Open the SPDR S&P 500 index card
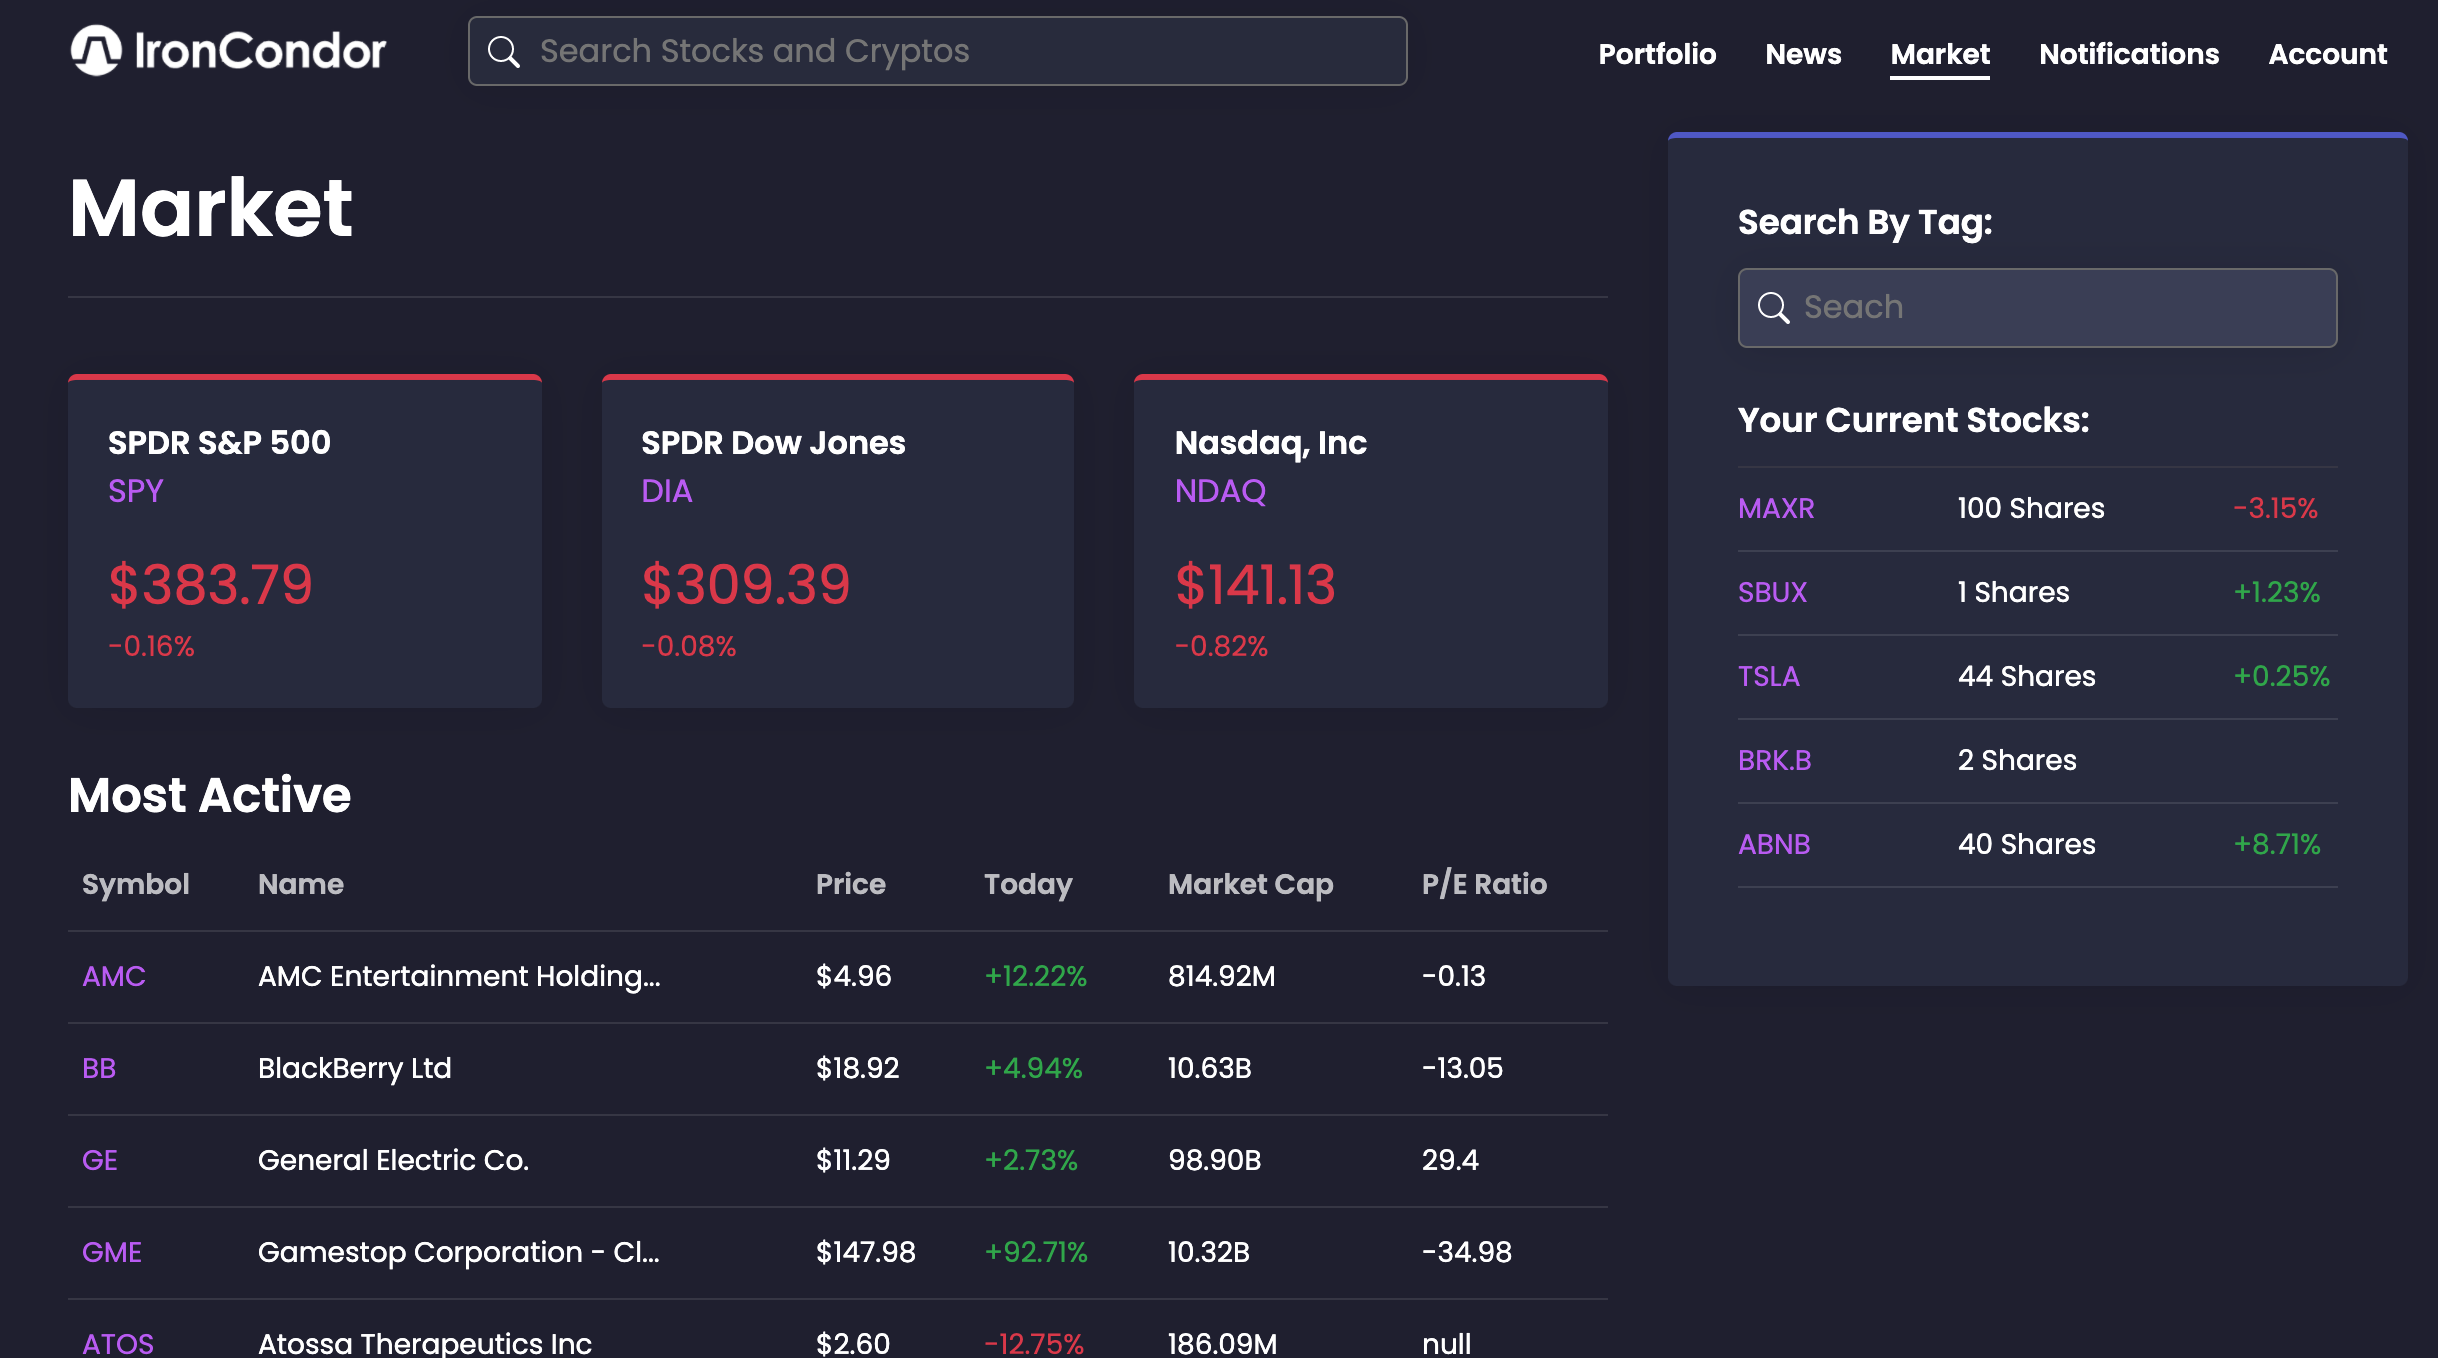 click(x=305, y=541)
